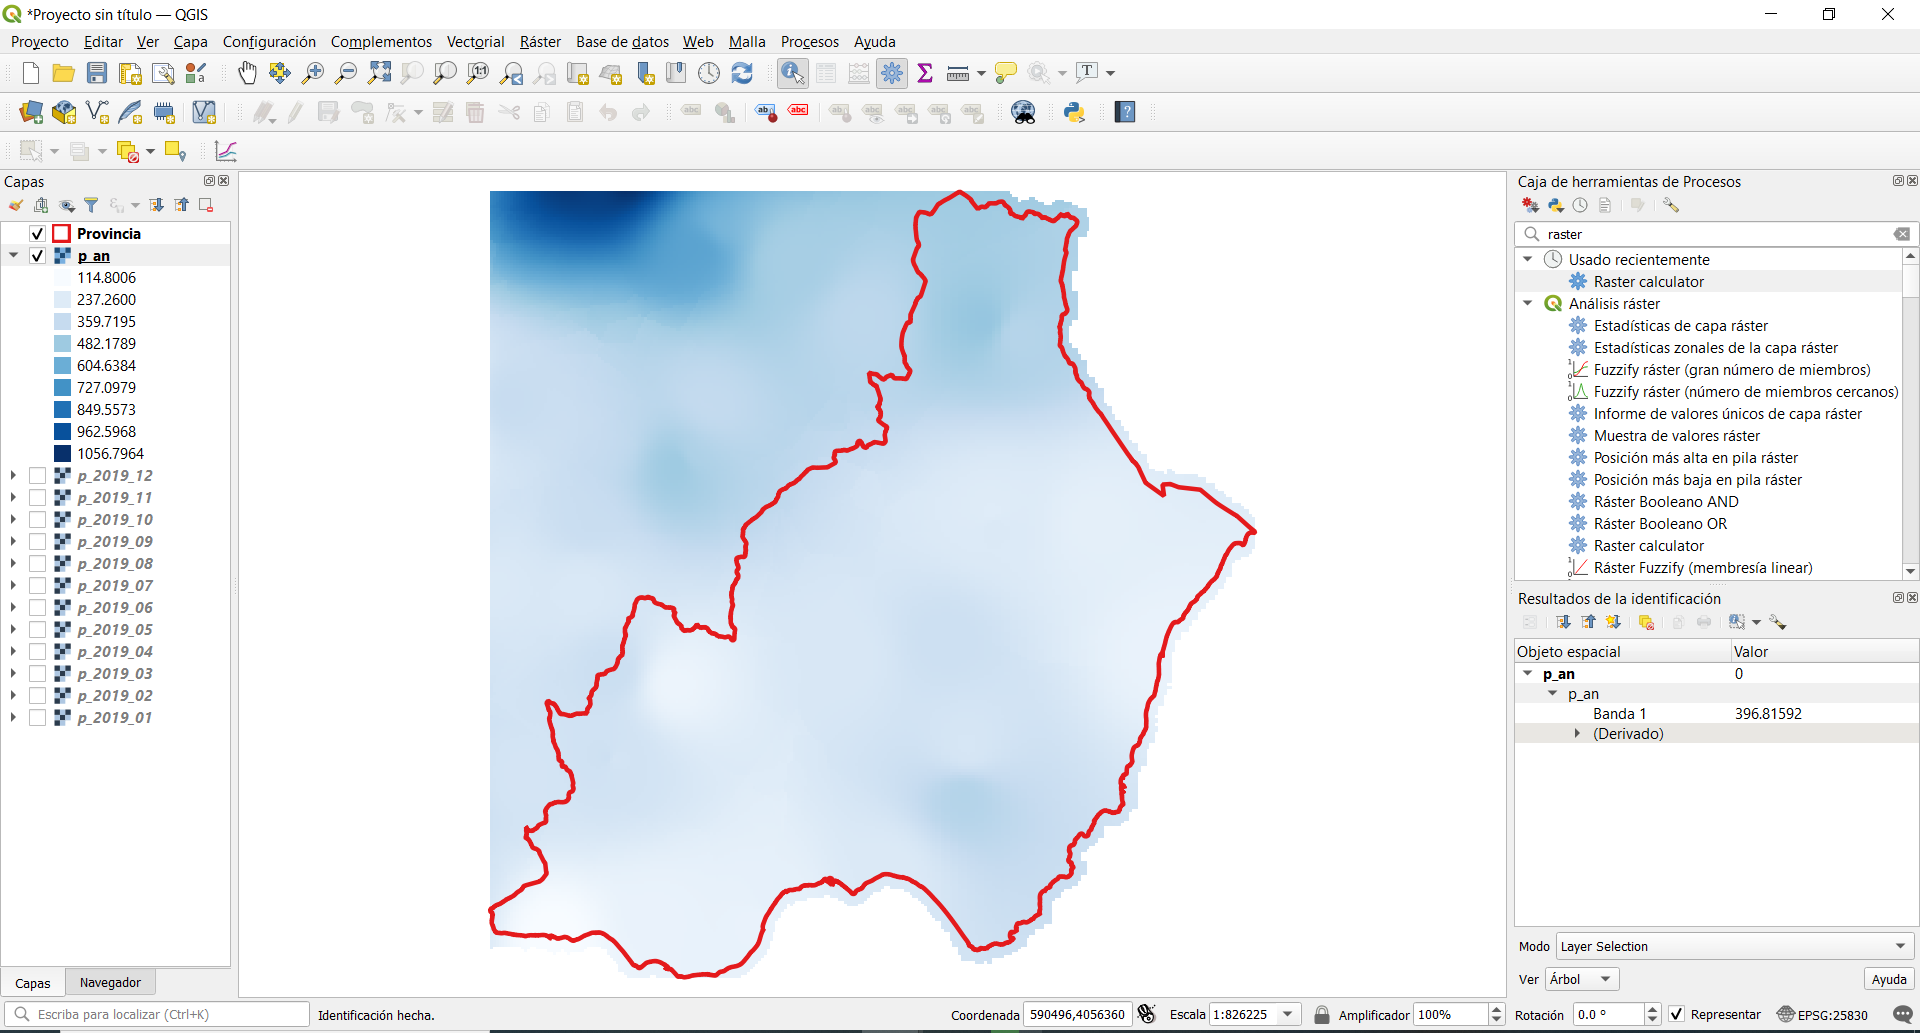Click the Zoom In tool
Screen dimensions: 1920x1033
312,72
